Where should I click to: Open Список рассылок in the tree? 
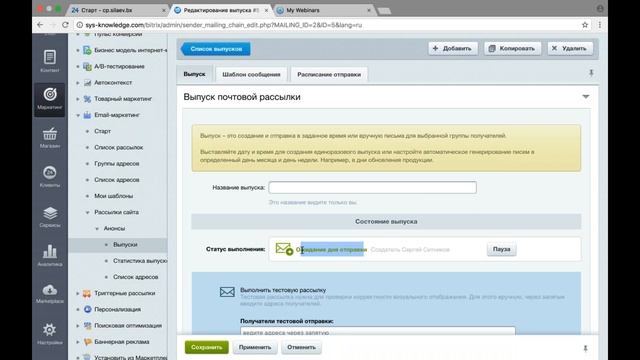118,147
